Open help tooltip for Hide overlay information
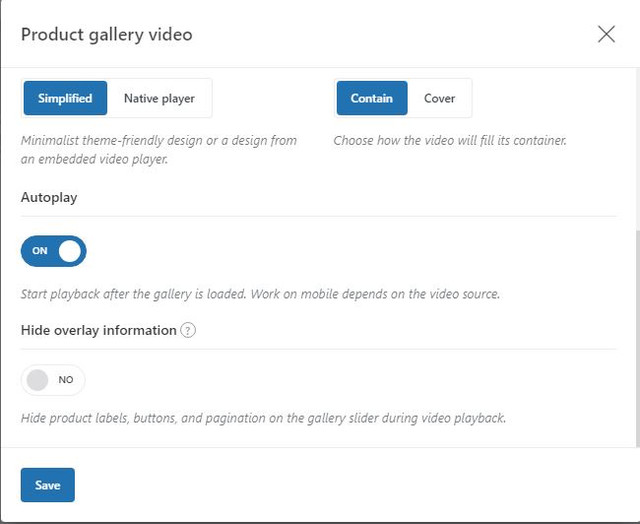 (x=188, y=330)
